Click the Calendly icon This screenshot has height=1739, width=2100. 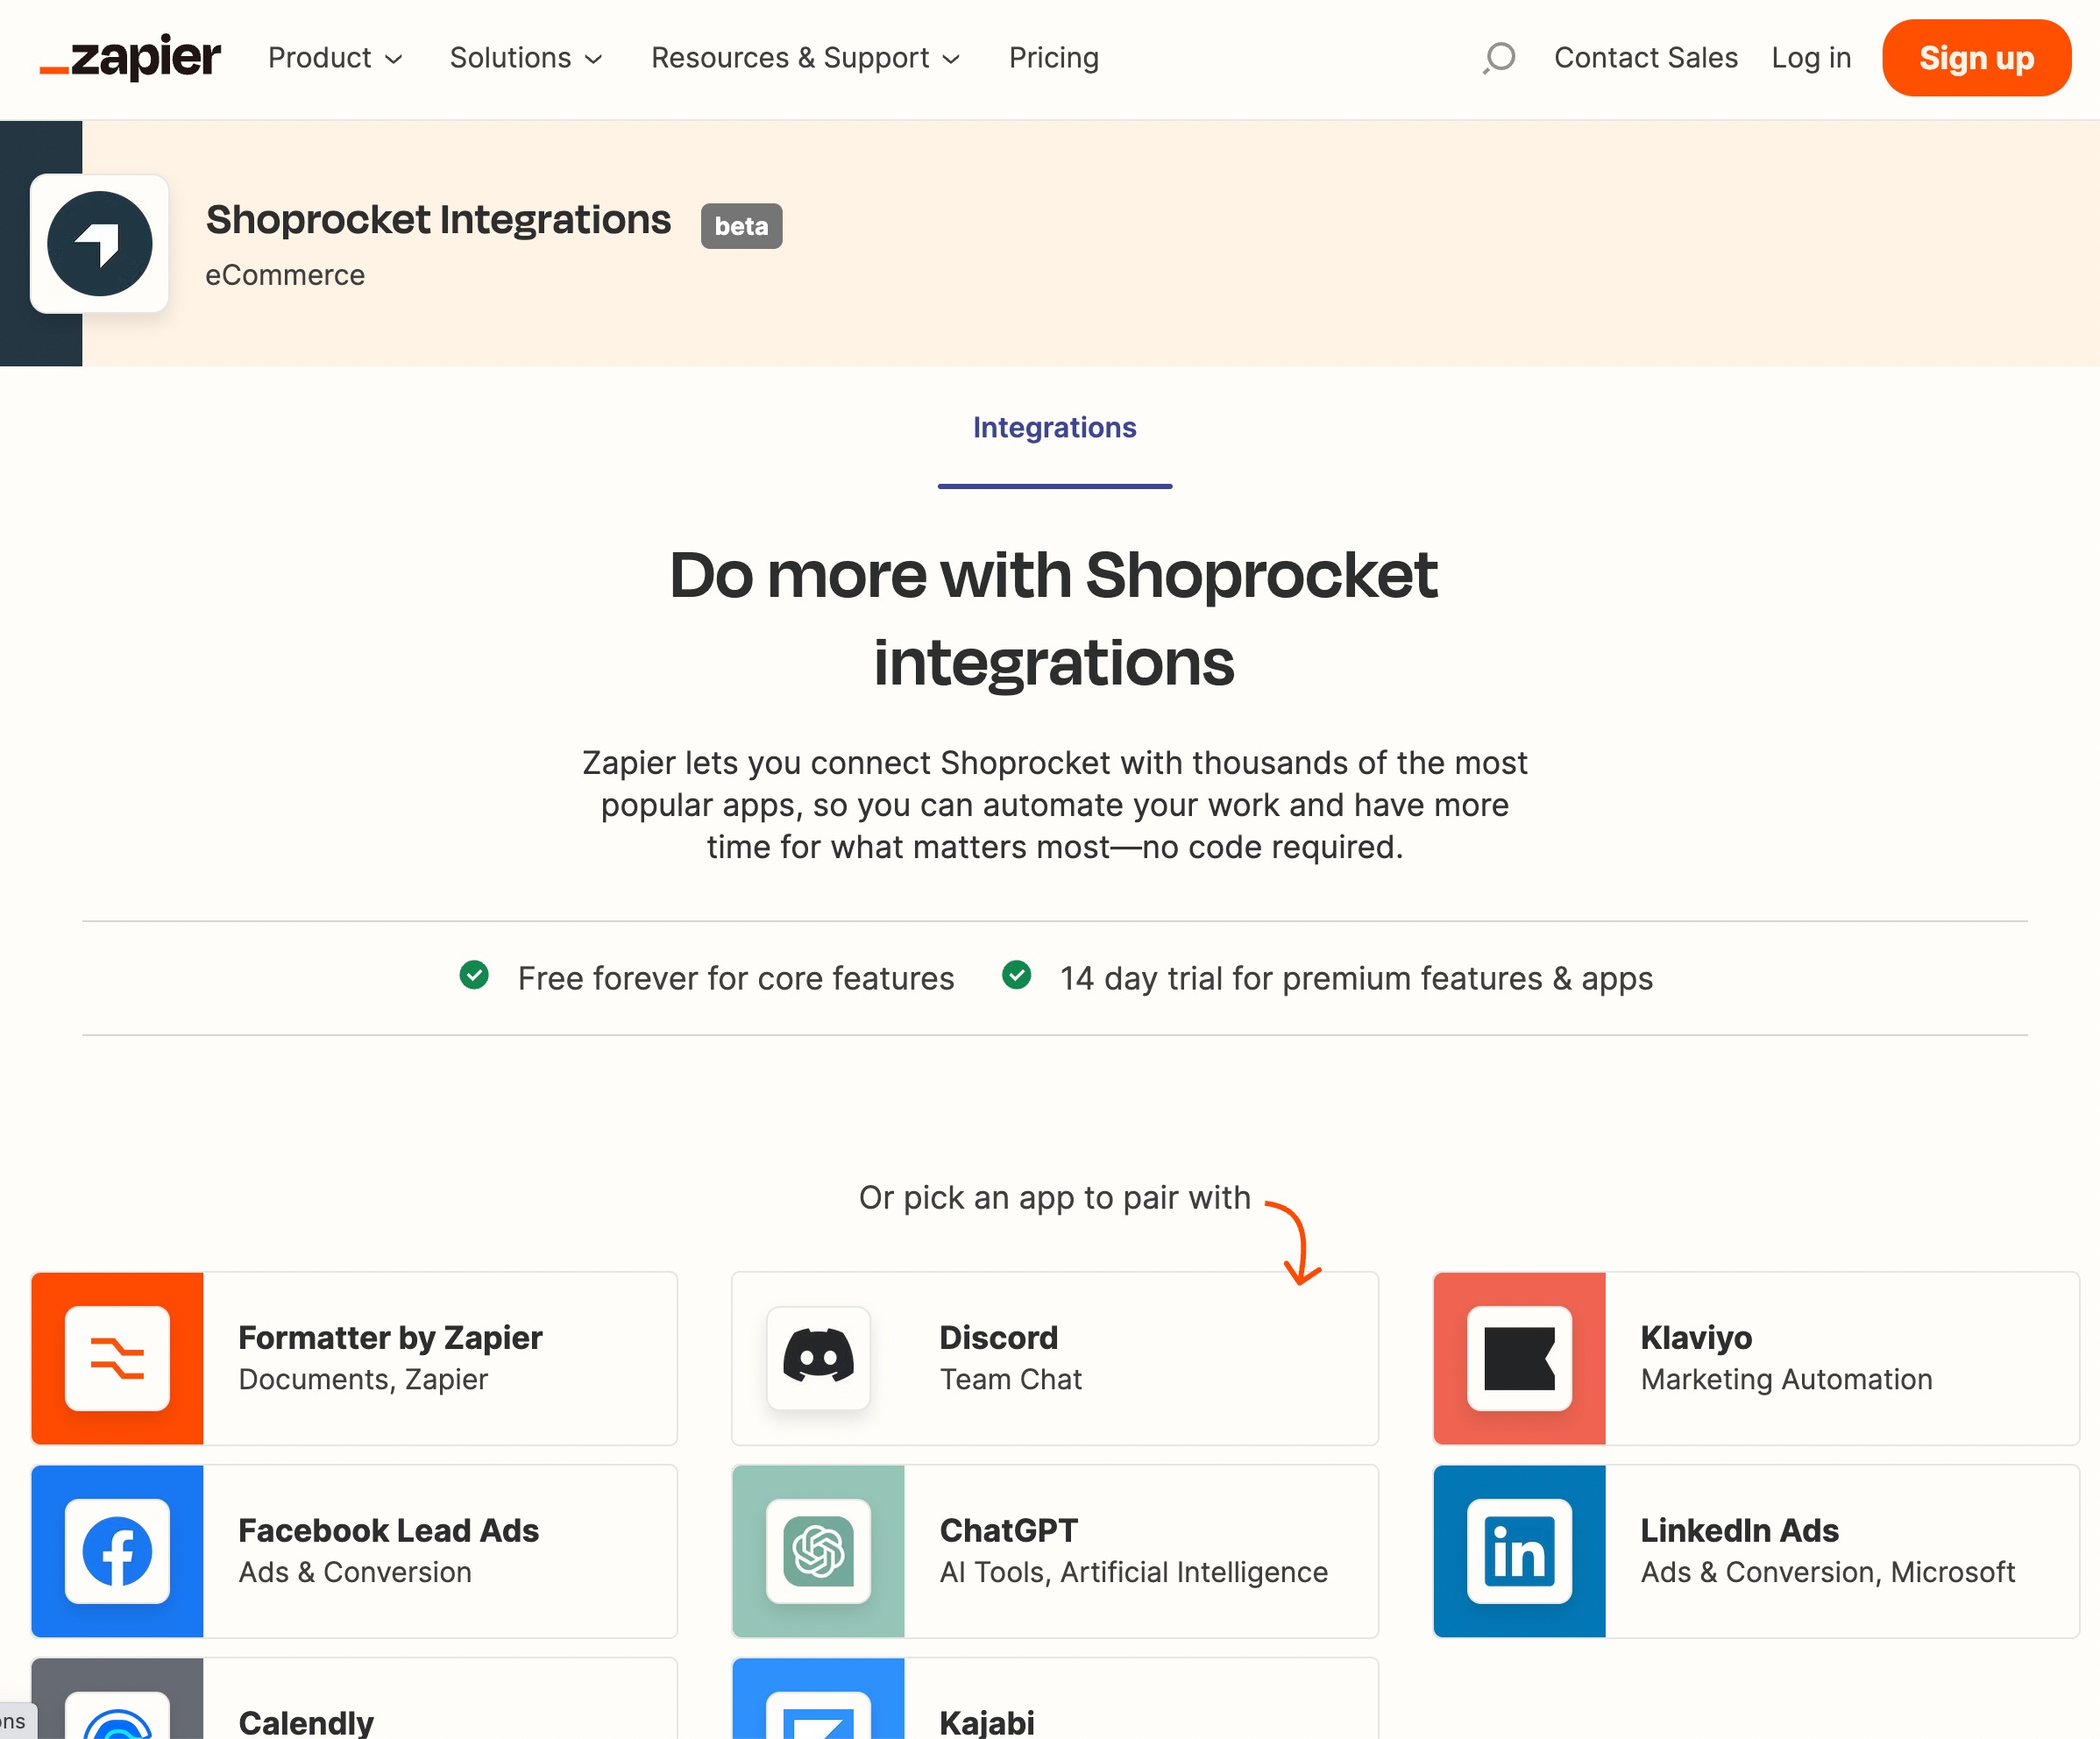(117, 1716)
